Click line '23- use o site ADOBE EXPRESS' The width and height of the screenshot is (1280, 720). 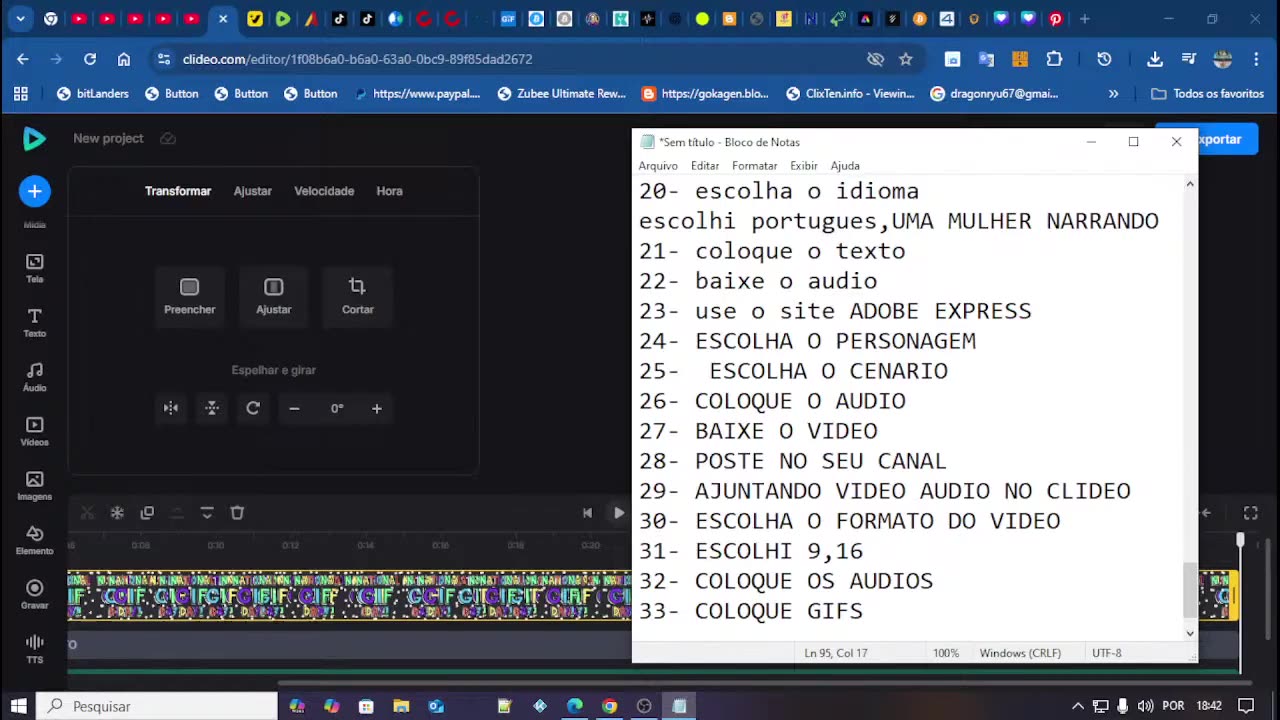[835, 311]
